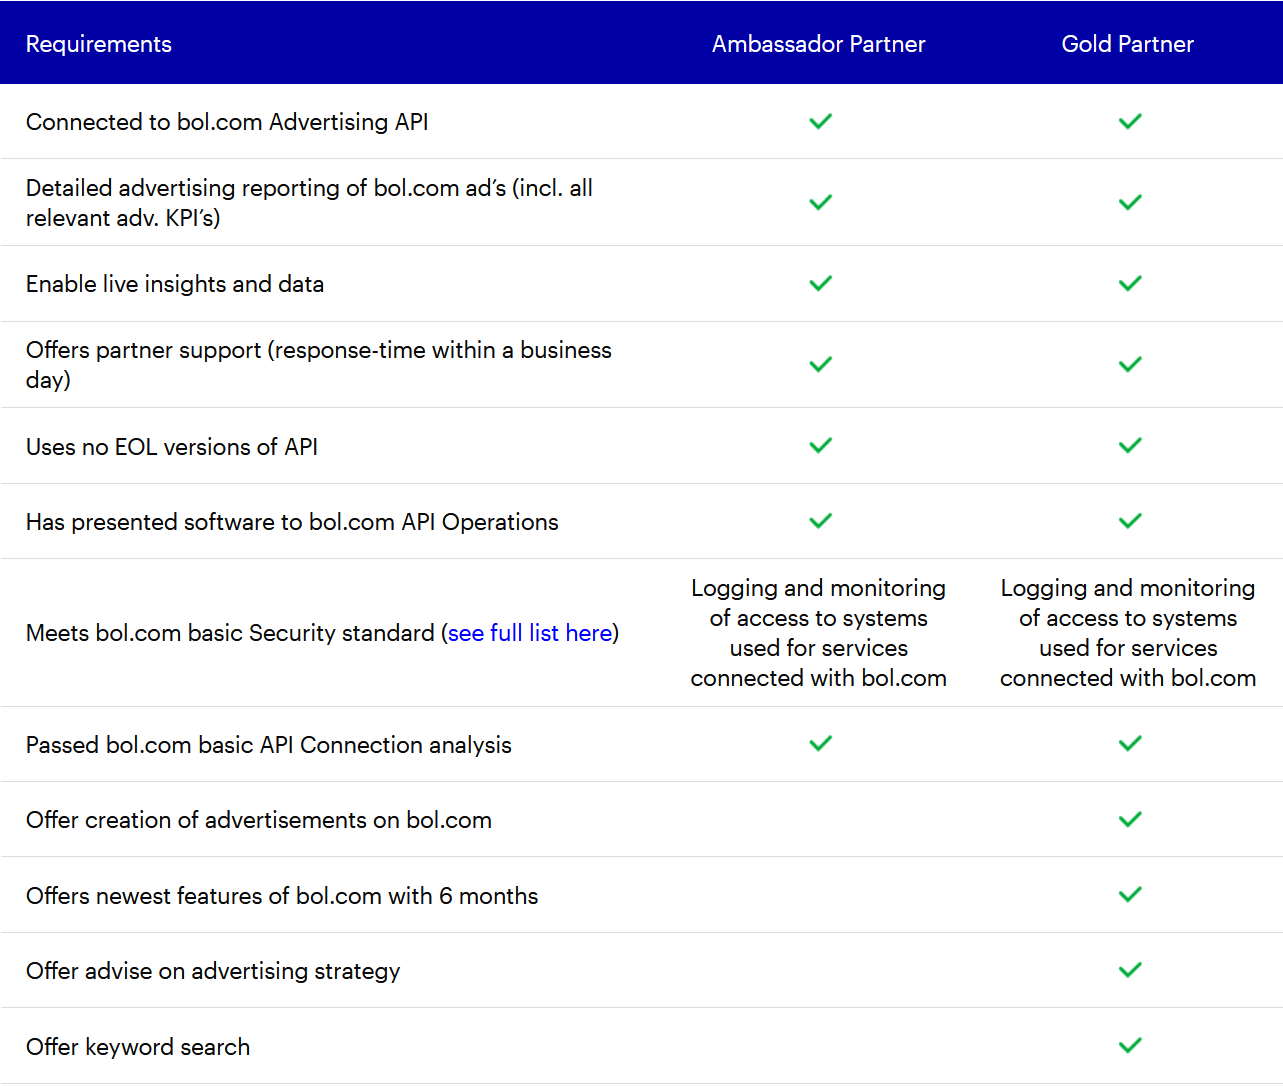Image resolution: width=1283 pixels, height=1087 pixels.
Task: Select 'Detailed advertising reporting of bol.com ad's' text
Action: coord(309,203)
